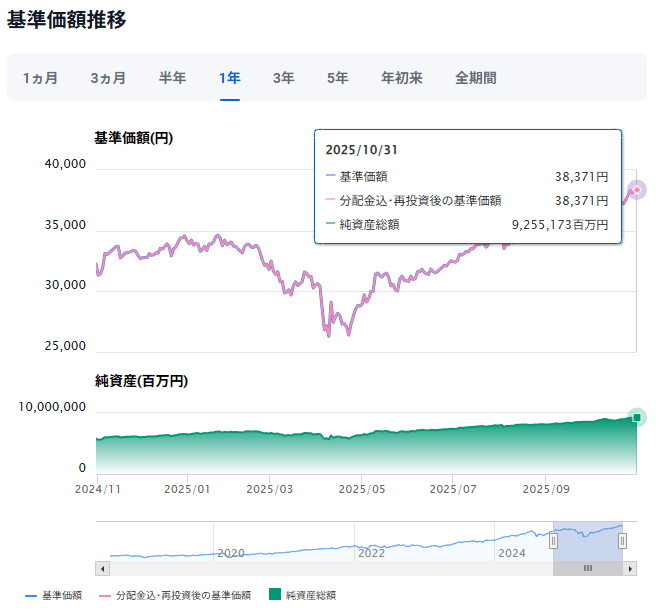Show the 年初来 year-to-date period
The width and height of the screenshot is (667, 613).
[x=402, y=78]
